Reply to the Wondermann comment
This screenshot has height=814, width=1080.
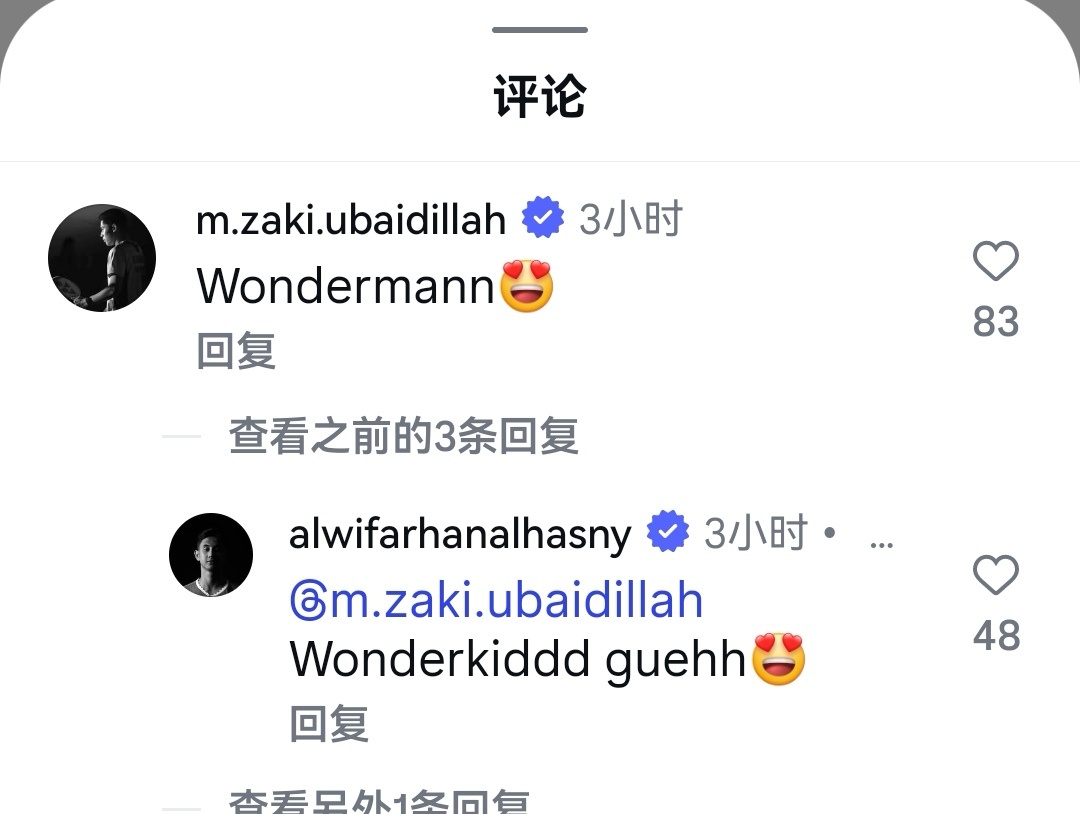click(236, 351)
